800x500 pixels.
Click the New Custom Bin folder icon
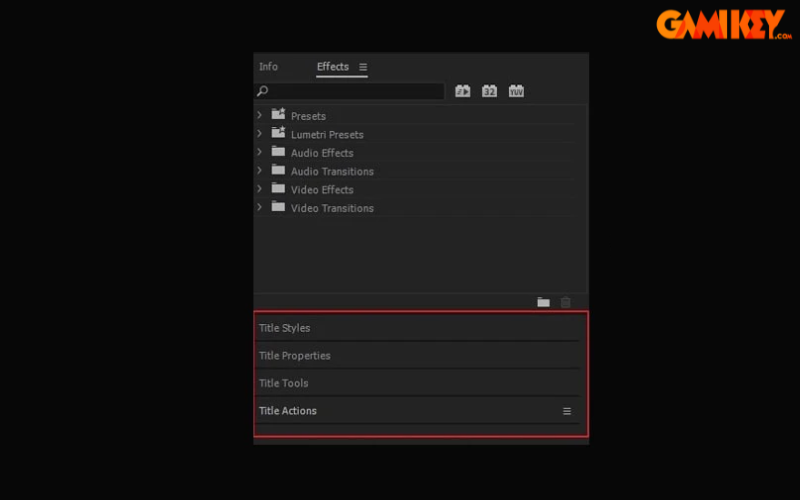543,302
